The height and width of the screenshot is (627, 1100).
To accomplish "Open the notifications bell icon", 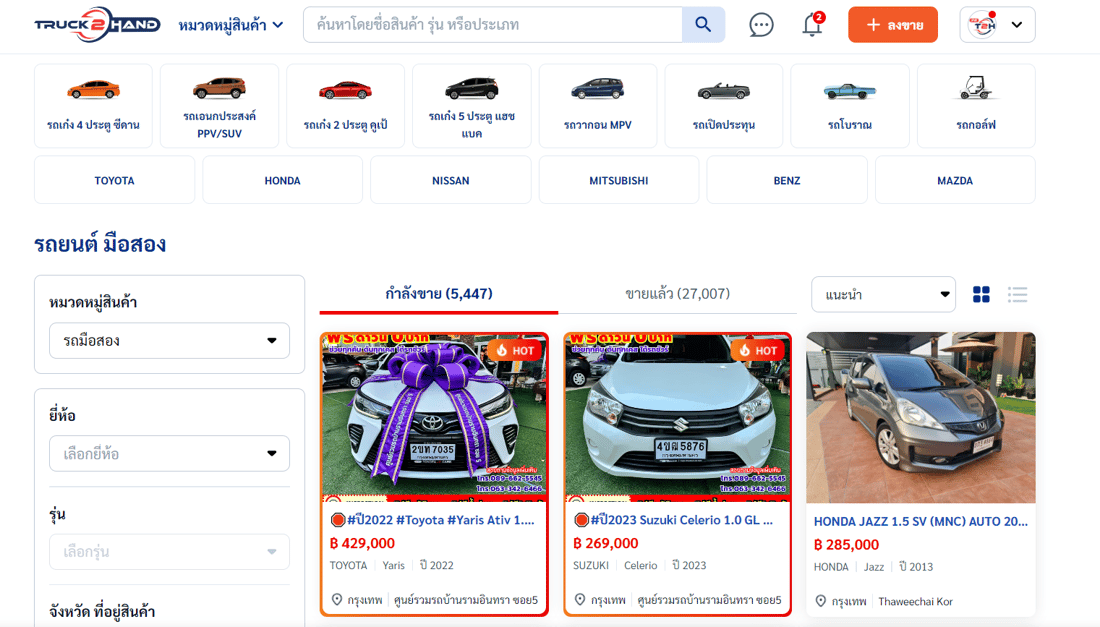I will (812, 25).
